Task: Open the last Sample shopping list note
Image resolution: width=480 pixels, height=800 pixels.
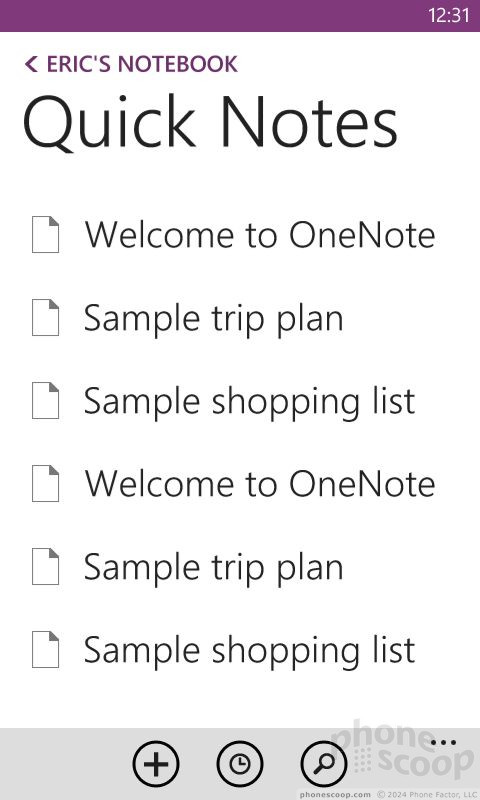Action: pyautogui.click(x=249, y=650)
